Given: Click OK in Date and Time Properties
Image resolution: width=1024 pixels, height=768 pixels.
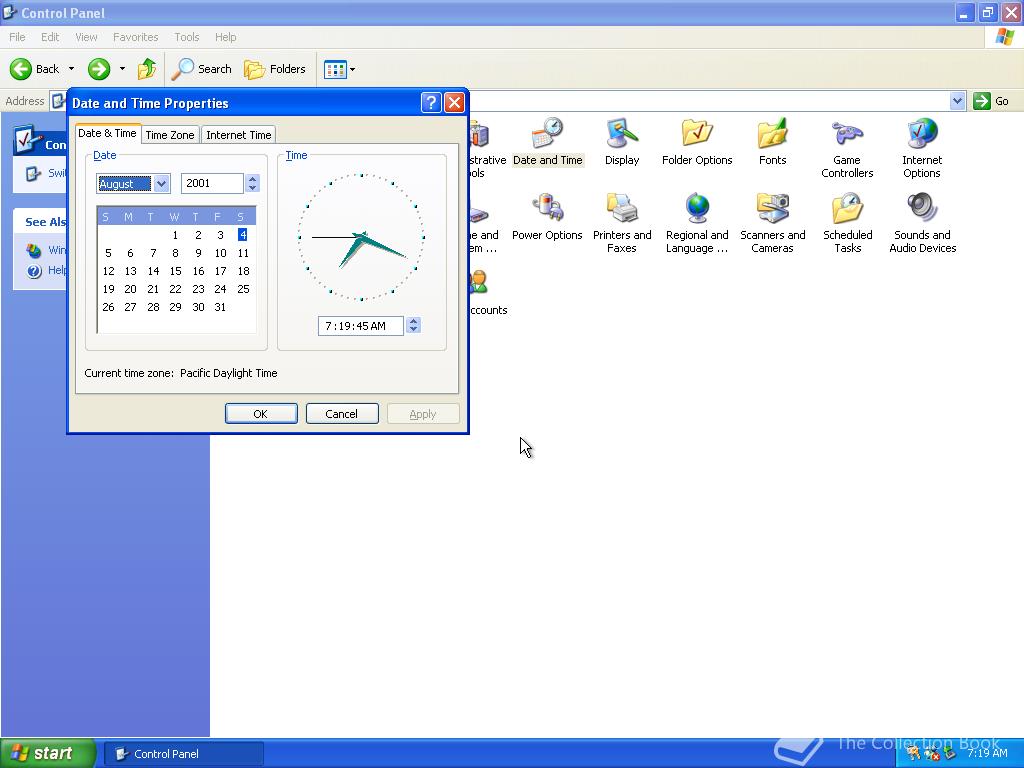Looking at the screenshot, I should [x=261, y=413].
